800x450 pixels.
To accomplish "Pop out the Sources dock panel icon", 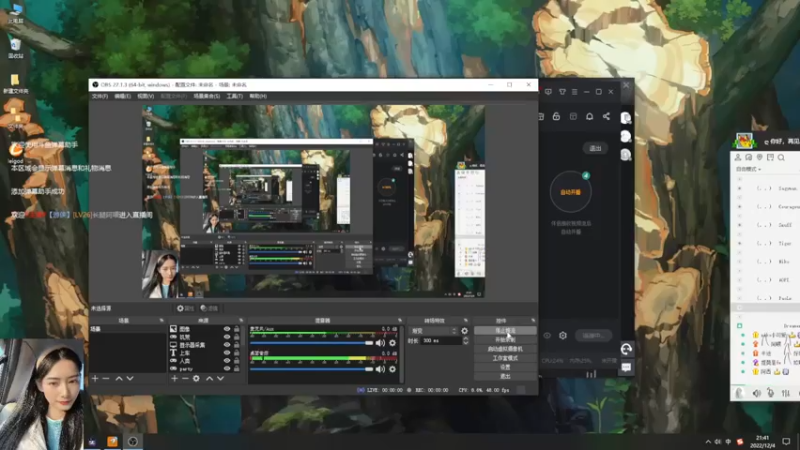I will tap(241, 320).
